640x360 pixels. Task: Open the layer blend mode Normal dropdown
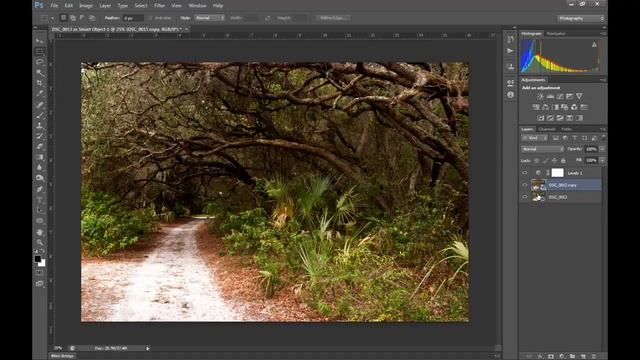click(542, 149)
